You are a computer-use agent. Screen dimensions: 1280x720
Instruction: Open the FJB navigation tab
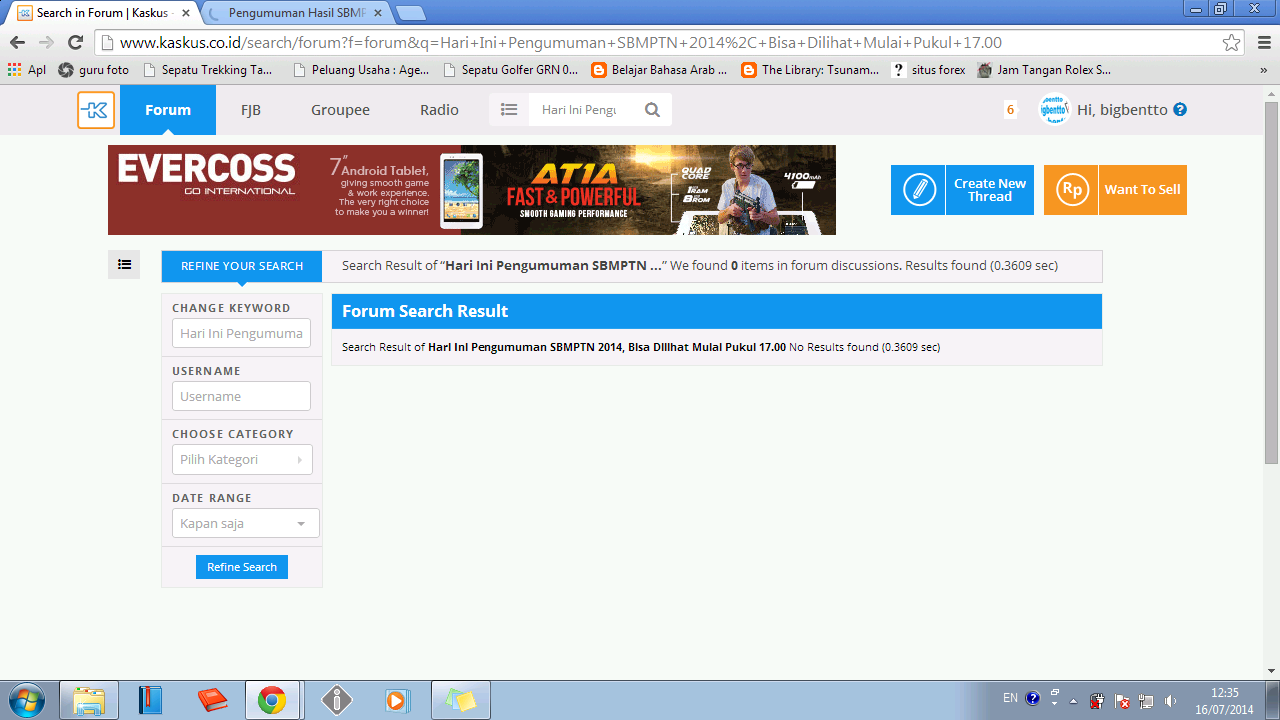(x=251, y=110)
